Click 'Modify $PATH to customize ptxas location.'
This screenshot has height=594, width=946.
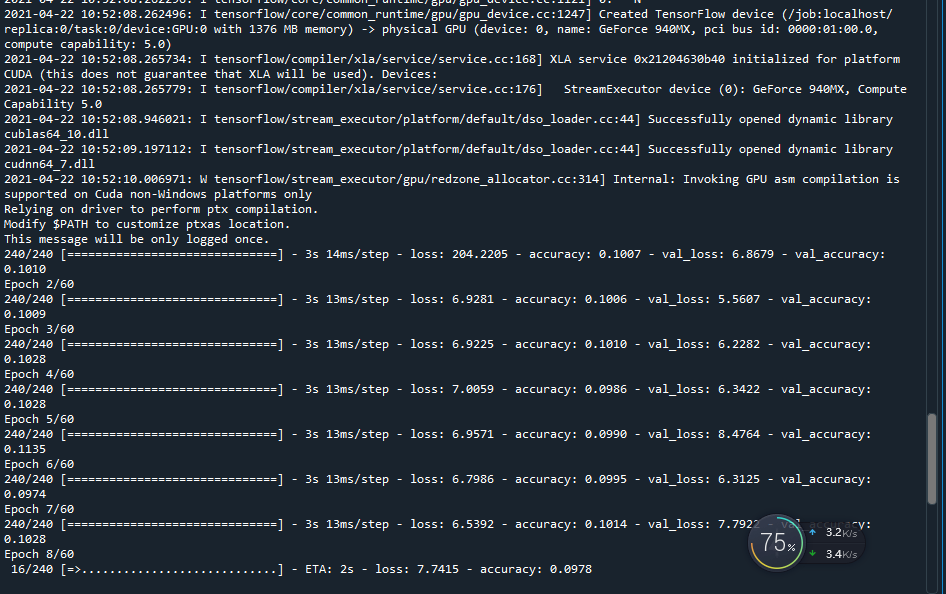(x=147, y=224)
